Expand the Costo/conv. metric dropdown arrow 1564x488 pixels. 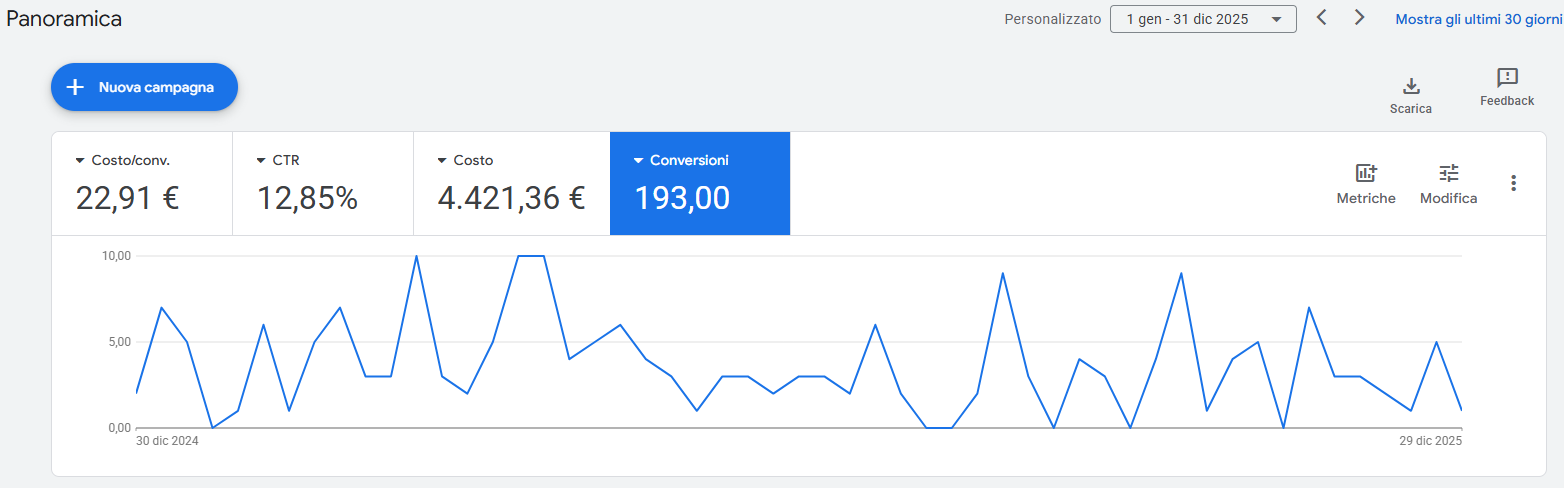(80, 161)
